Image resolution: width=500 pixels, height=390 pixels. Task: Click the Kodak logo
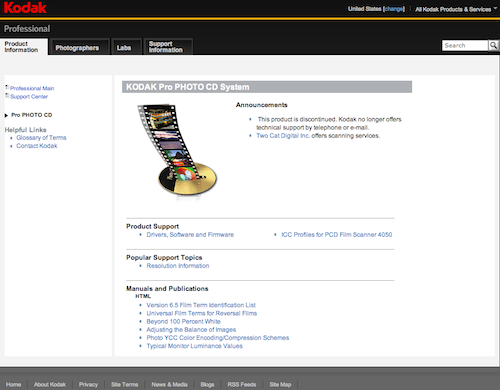click(x=25, y=7)
